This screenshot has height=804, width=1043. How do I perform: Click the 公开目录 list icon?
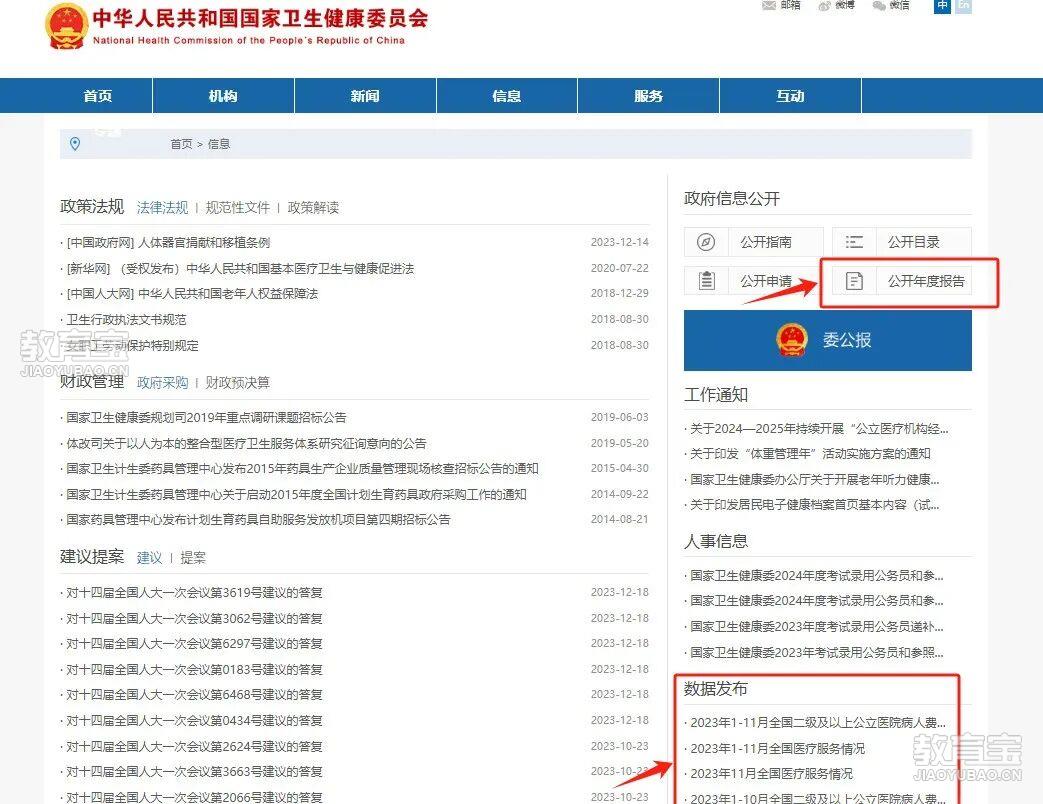tap(854, 241)
